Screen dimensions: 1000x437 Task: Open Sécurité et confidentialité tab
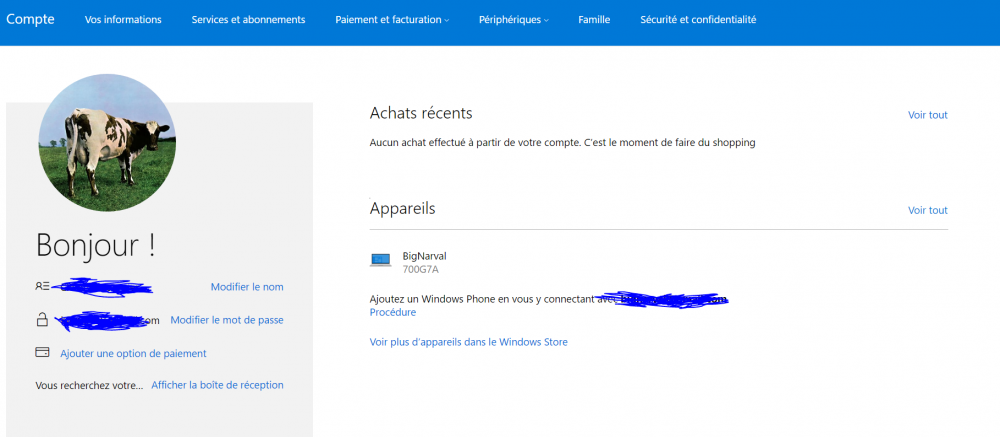pyautogui.click(x=698, y=20)
